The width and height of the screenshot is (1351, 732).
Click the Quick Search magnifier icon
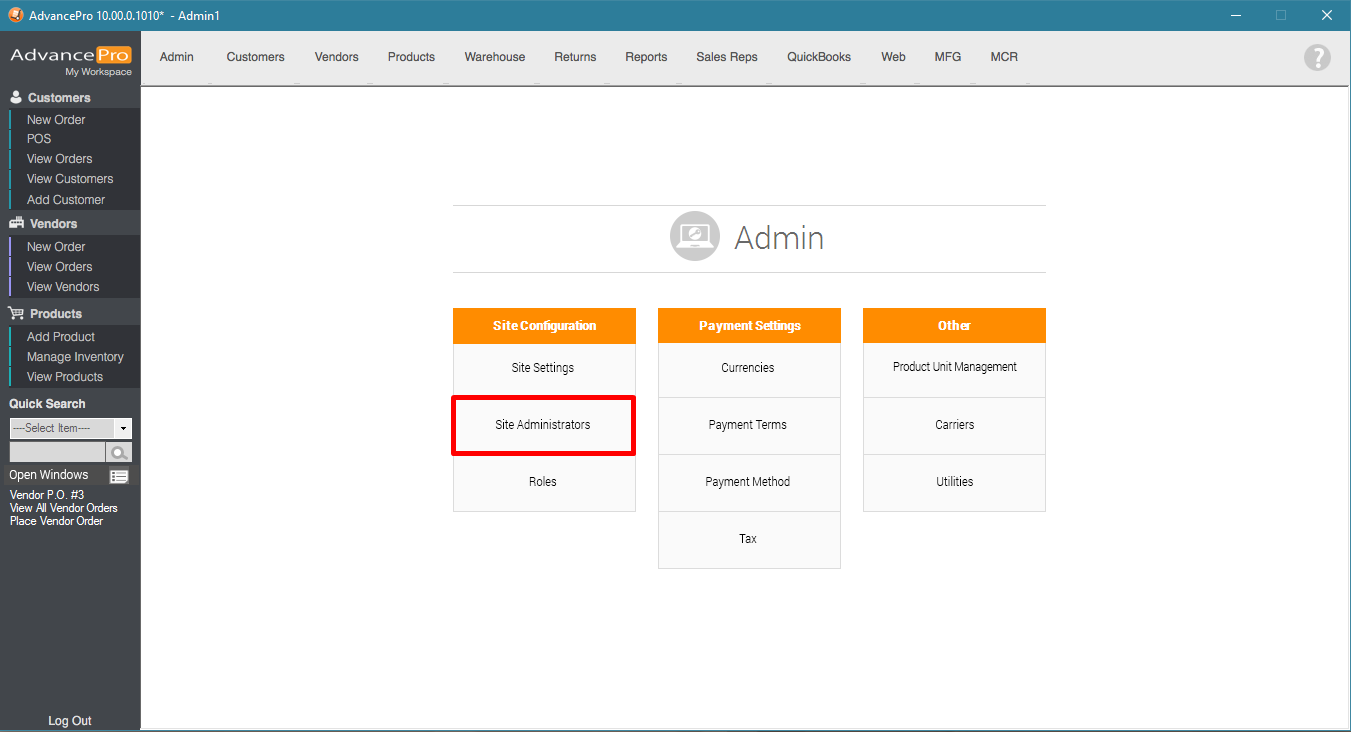point(119,453)
